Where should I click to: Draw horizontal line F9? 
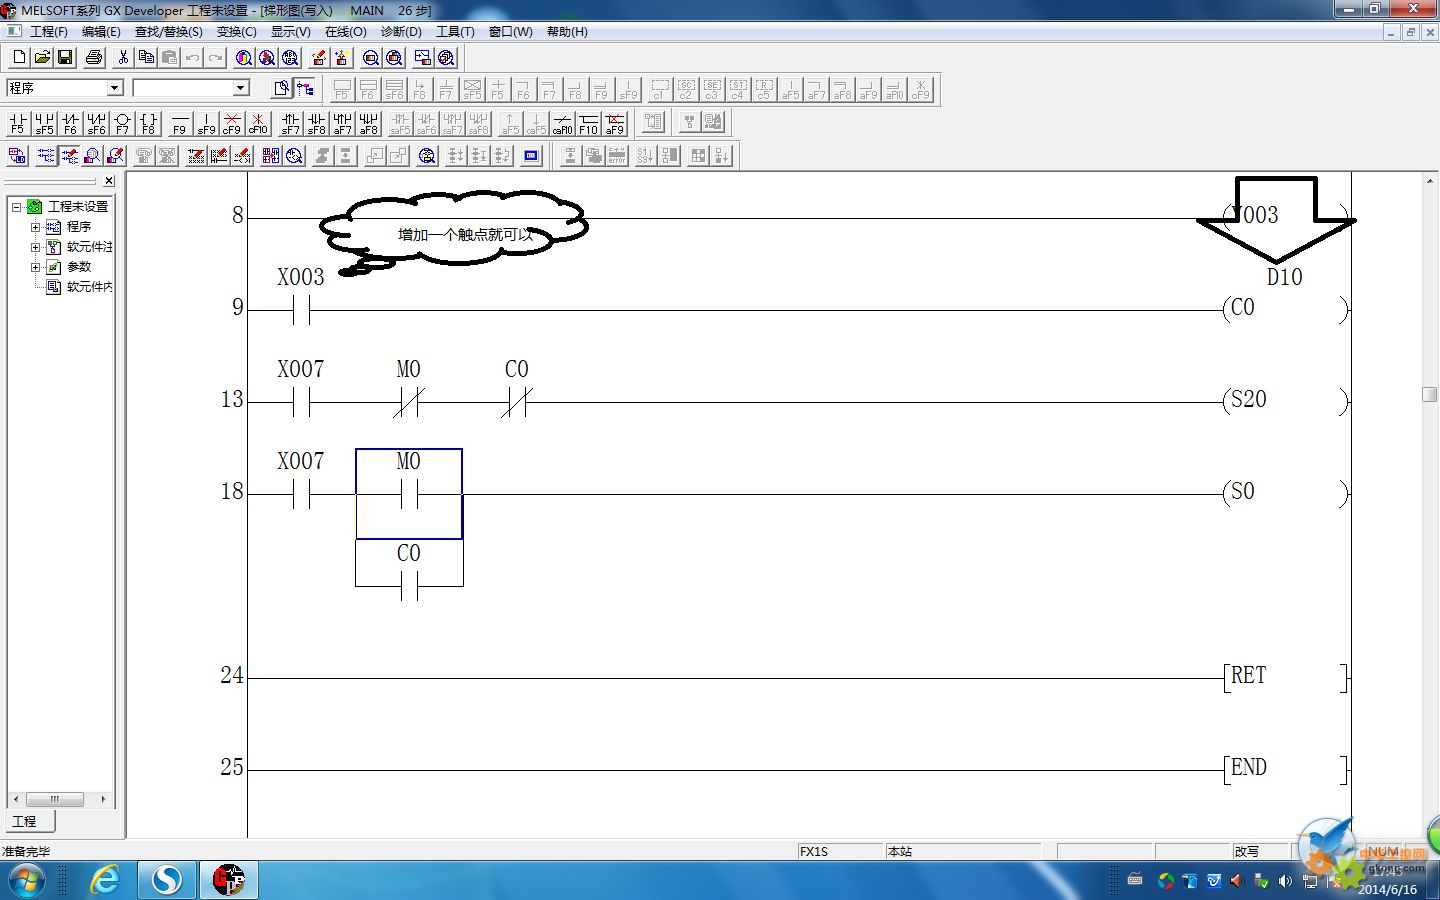click(180, 124)
